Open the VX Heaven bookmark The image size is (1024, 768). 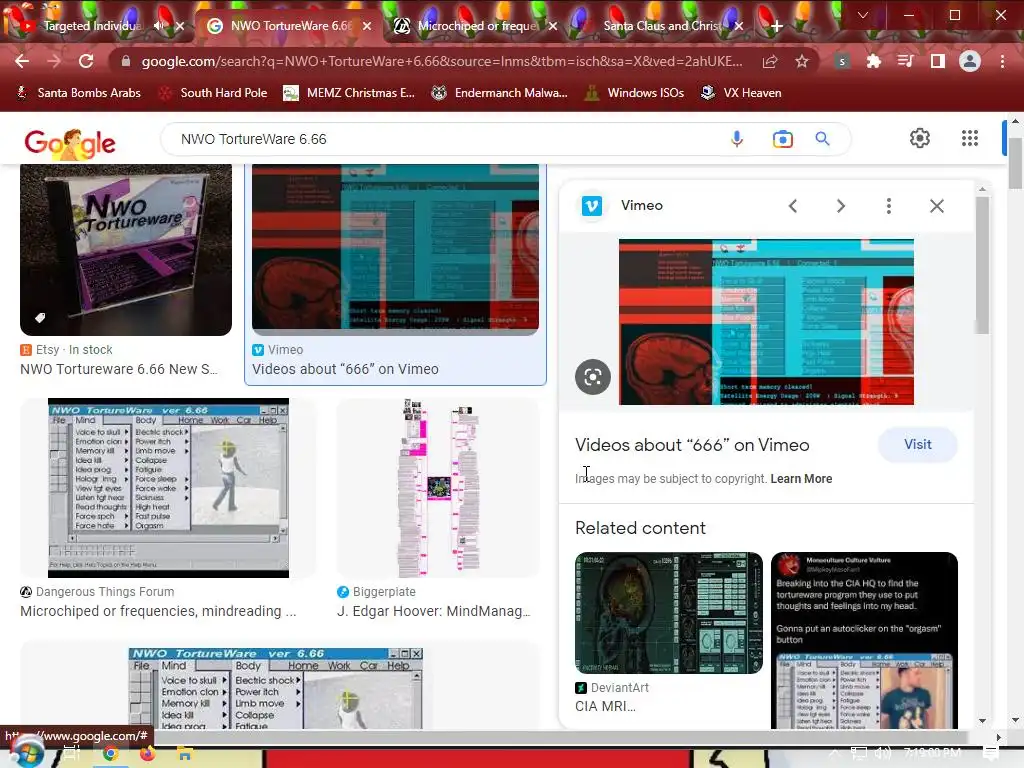point(741,93)
